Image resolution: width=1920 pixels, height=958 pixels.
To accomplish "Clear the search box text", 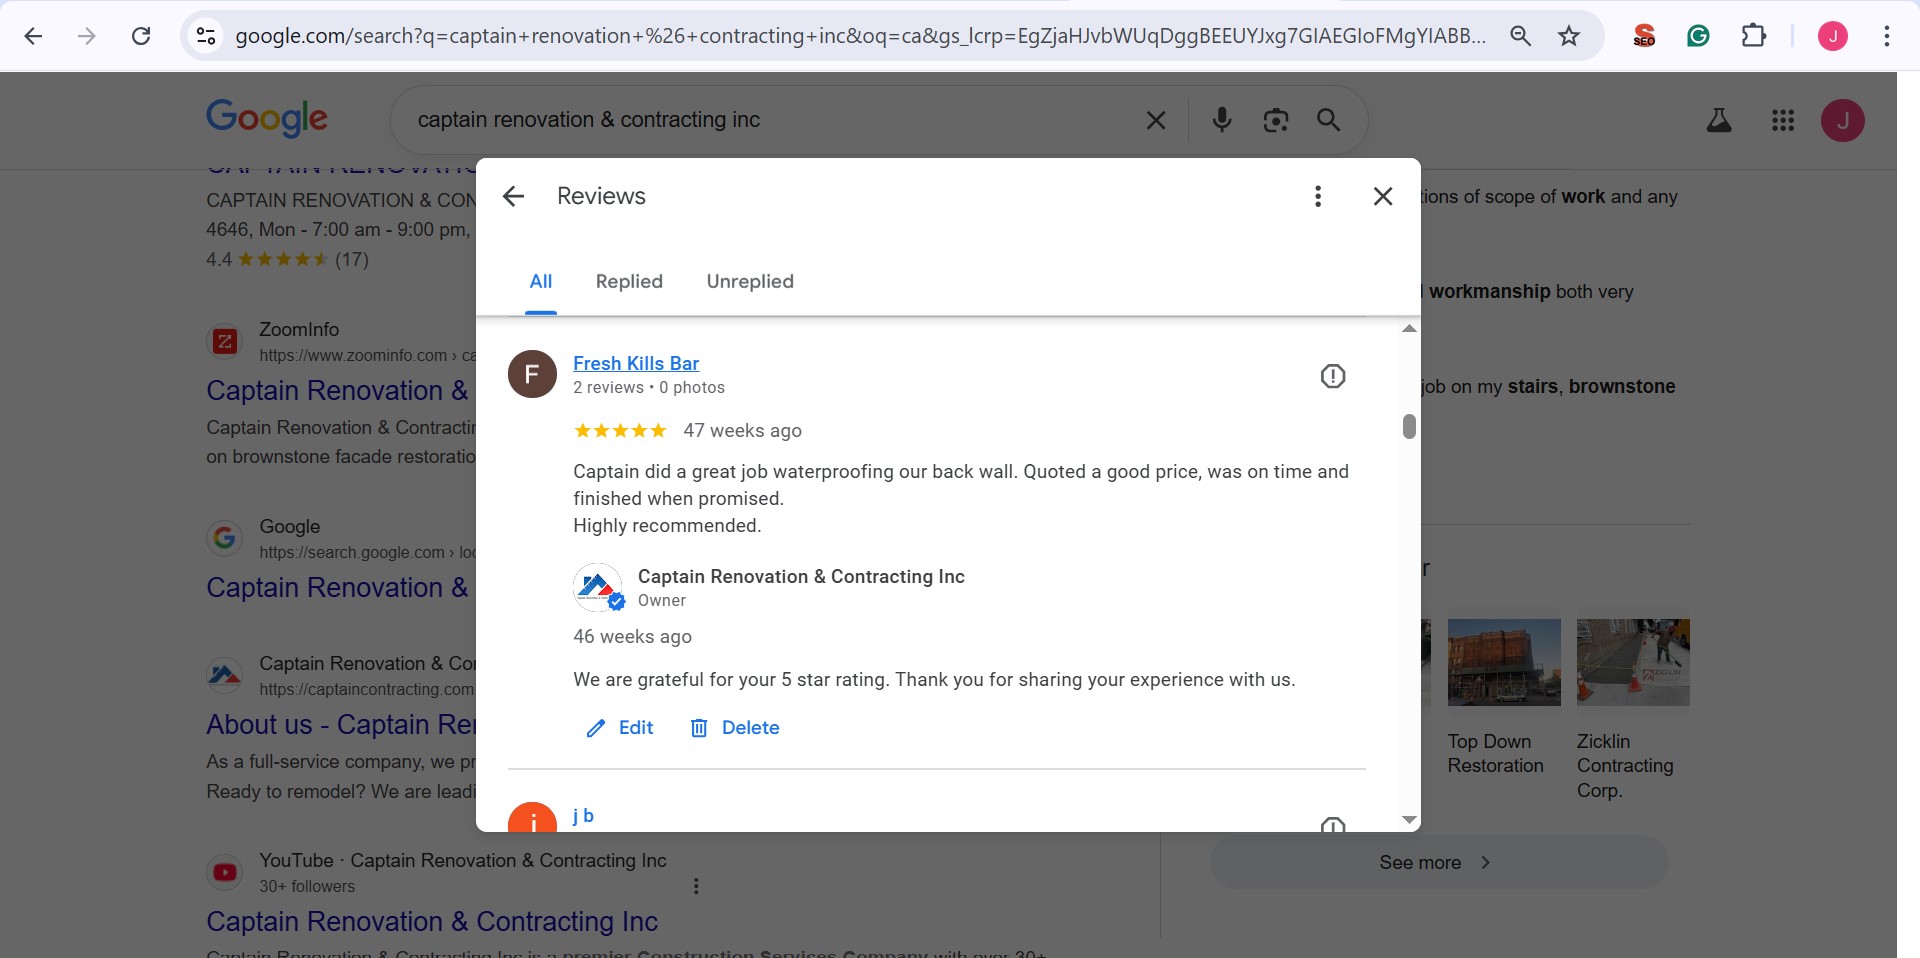I will coord(1156,120).
